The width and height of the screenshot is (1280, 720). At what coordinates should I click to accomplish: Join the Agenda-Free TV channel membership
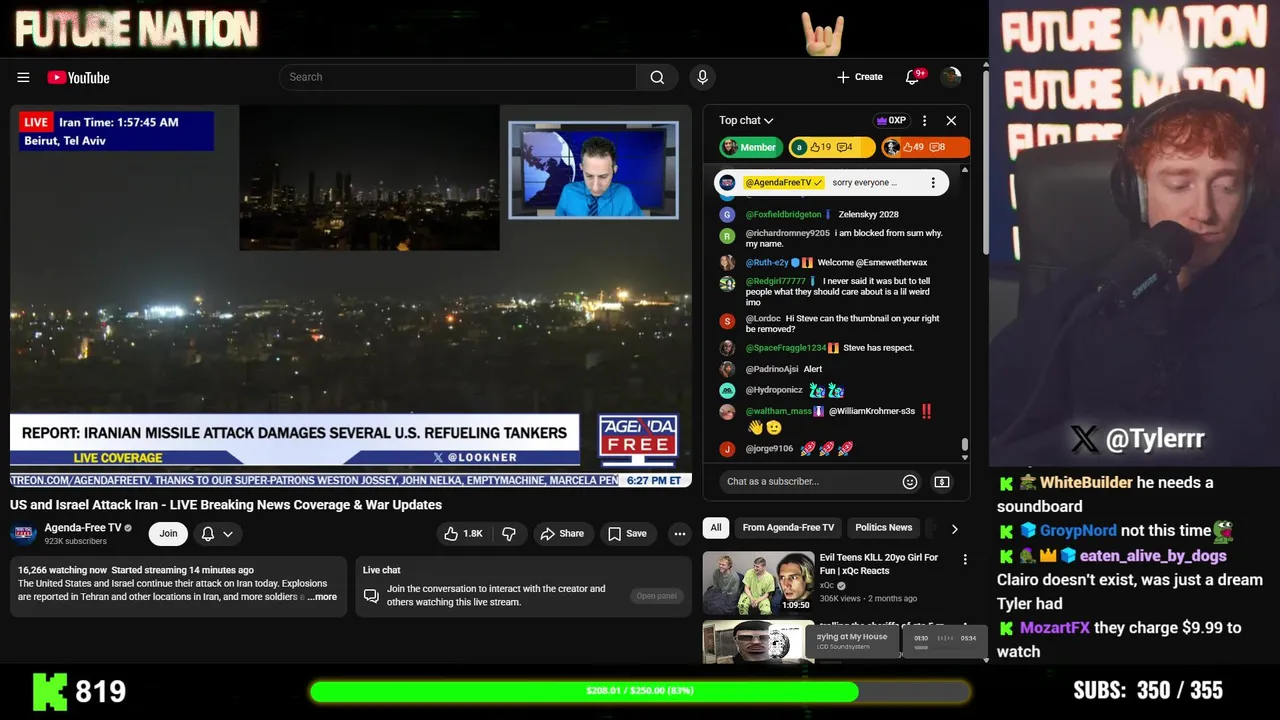pyautogui.click(x=168, y=533)
